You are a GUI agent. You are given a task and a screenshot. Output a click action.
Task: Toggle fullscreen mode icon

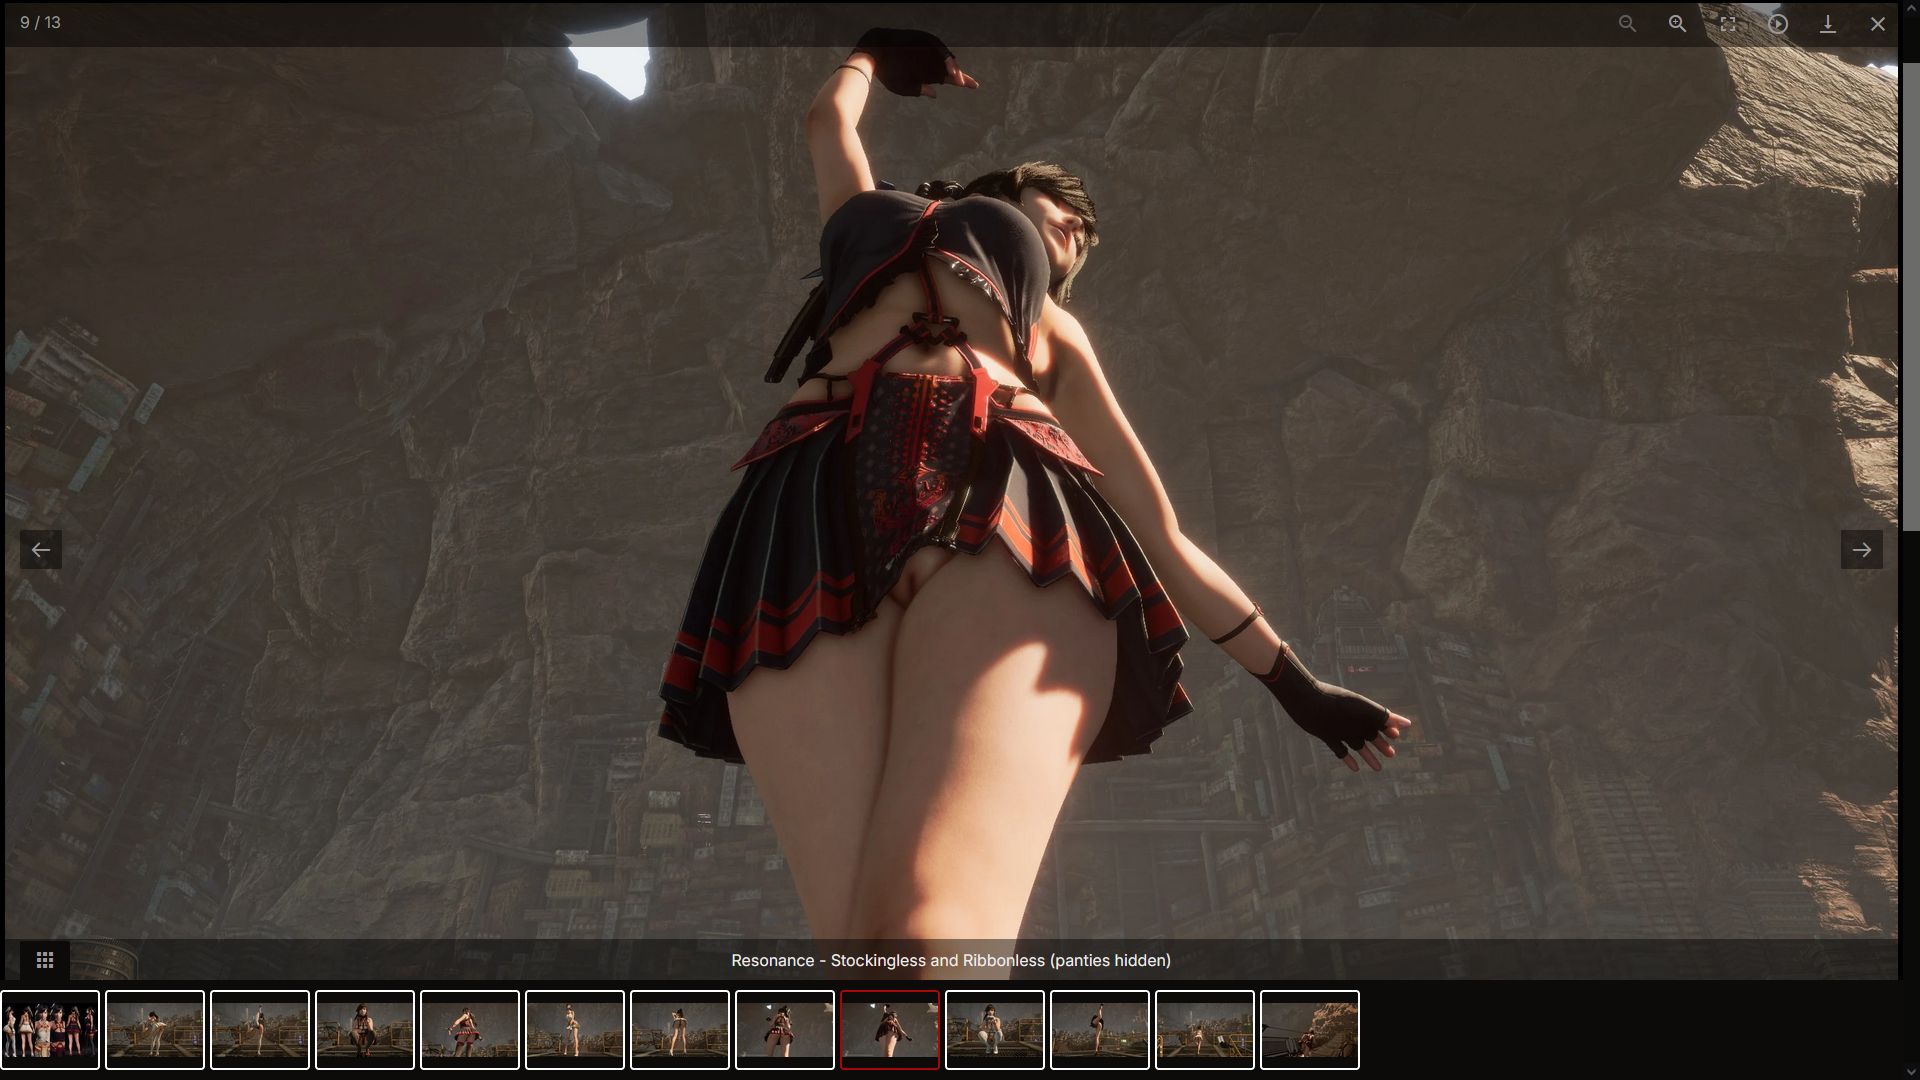point(1728,23)
